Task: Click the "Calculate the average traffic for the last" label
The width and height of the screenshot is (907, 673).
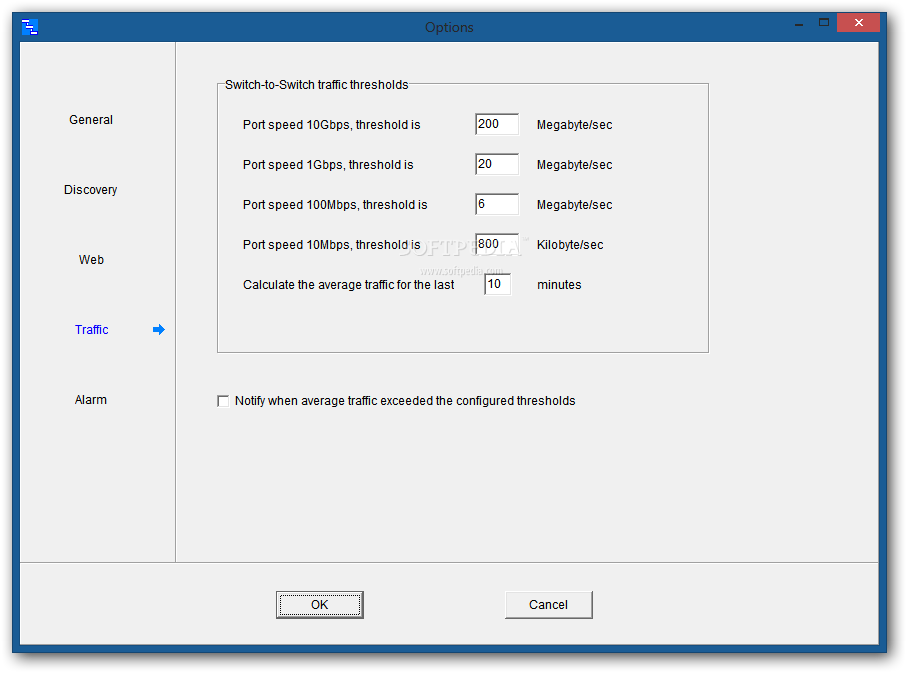Action: (x=348, y=285)
